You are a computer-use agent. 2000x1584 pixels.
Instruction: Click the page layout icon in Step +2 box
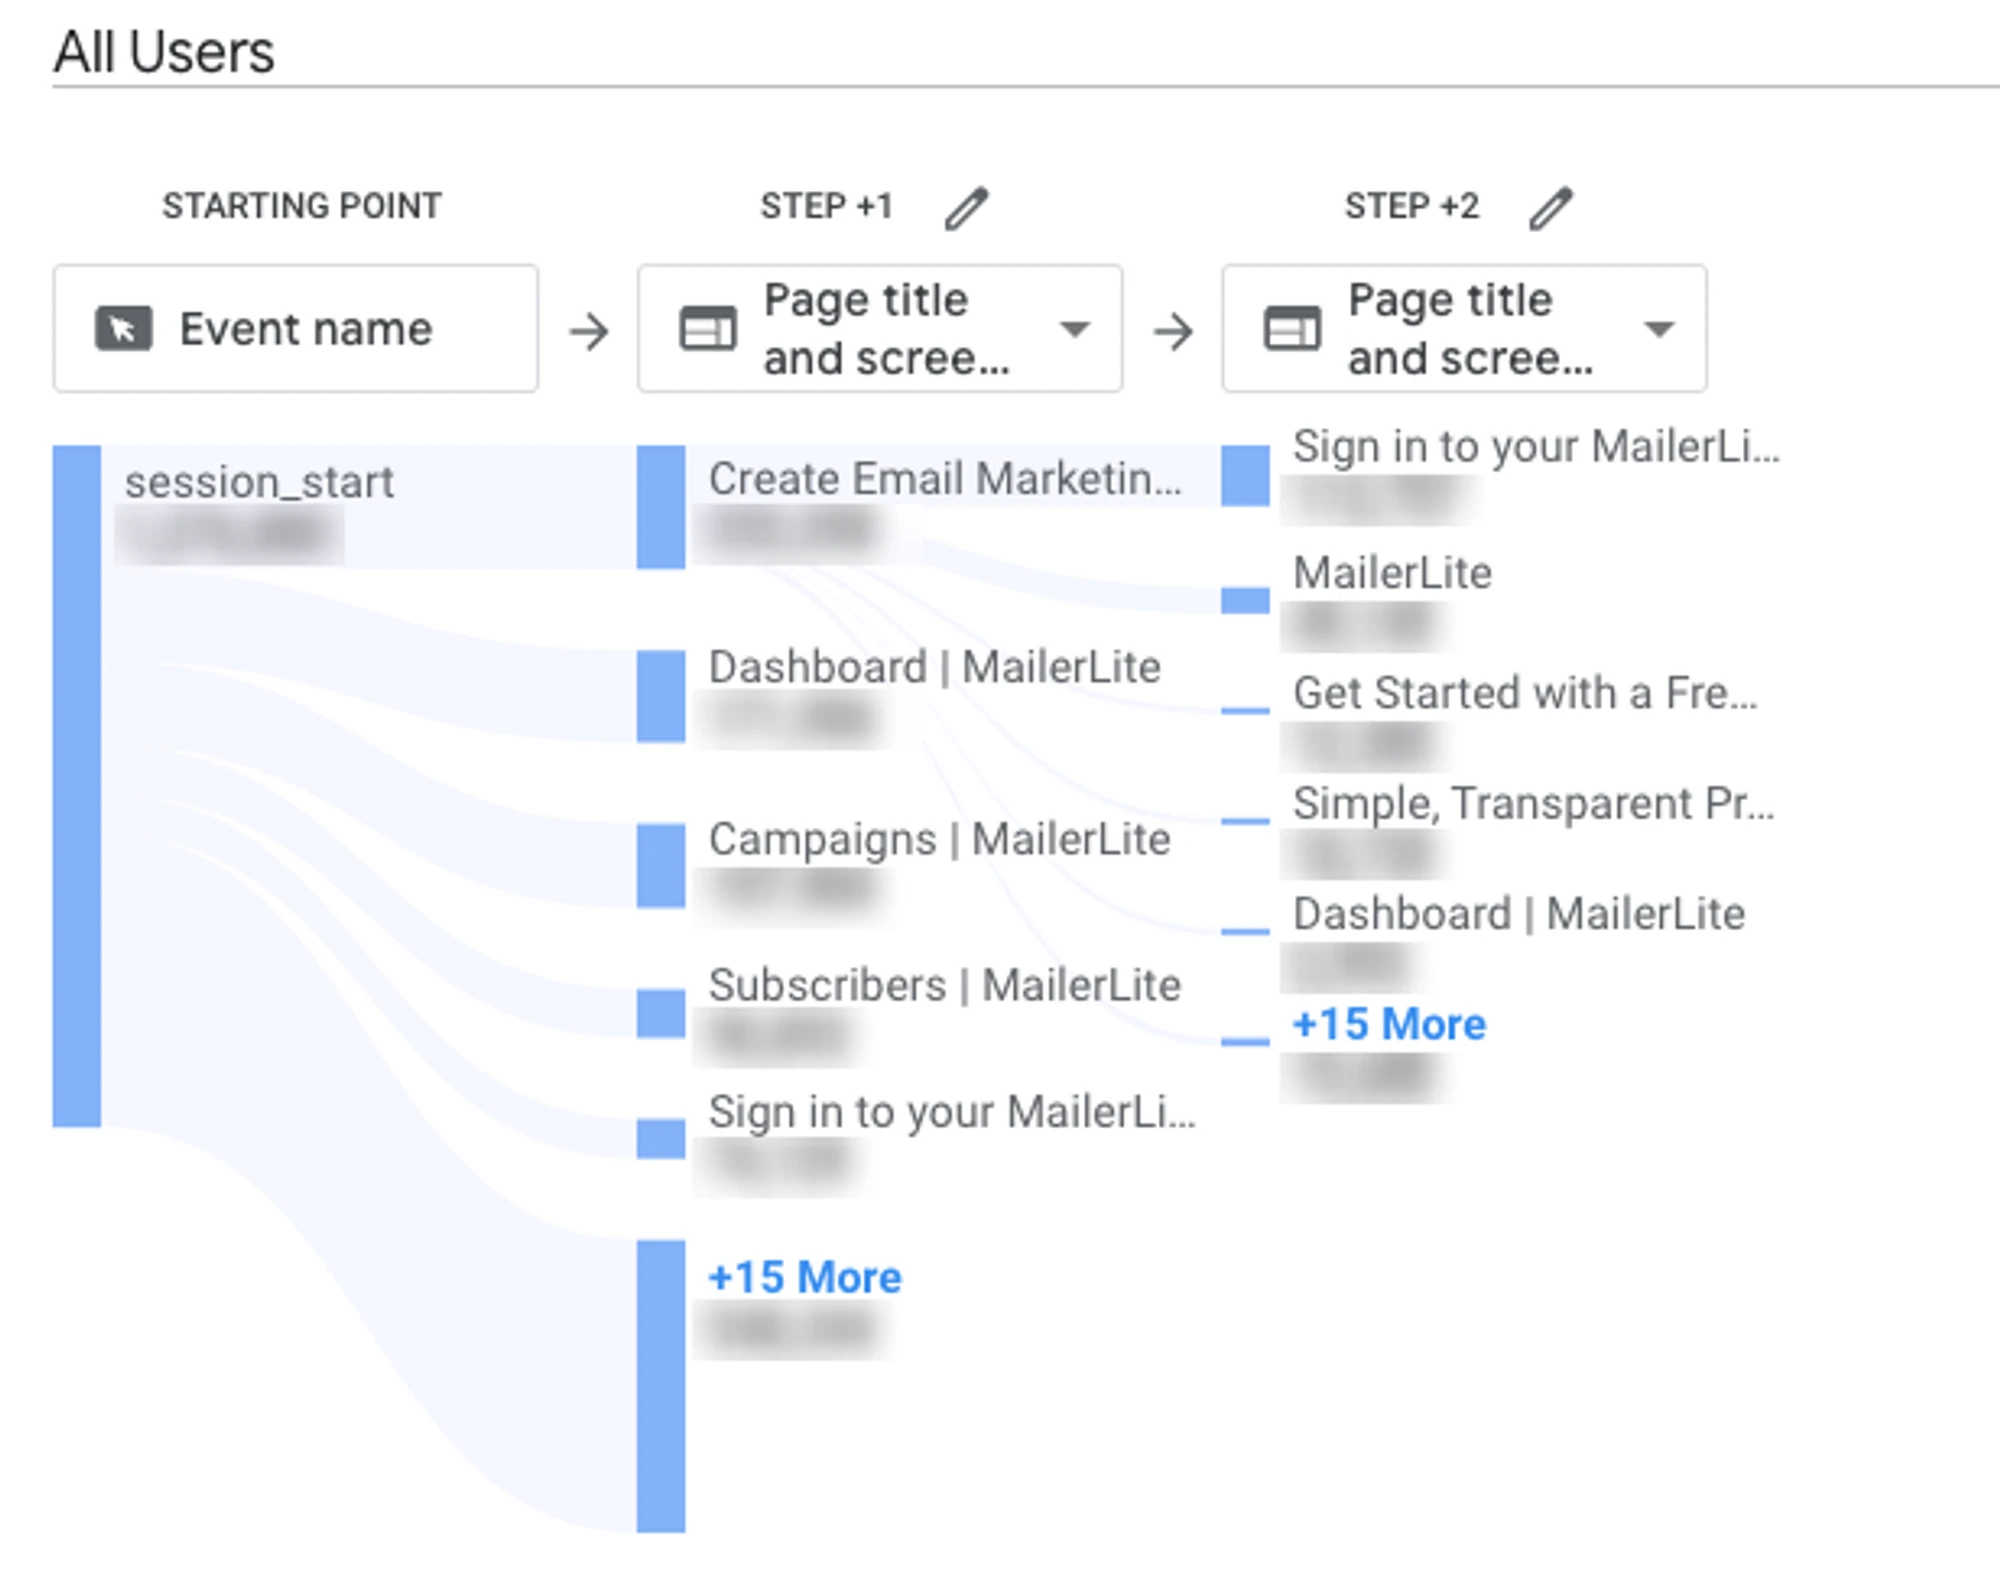pyautogui.click(x=1291, y=329)
